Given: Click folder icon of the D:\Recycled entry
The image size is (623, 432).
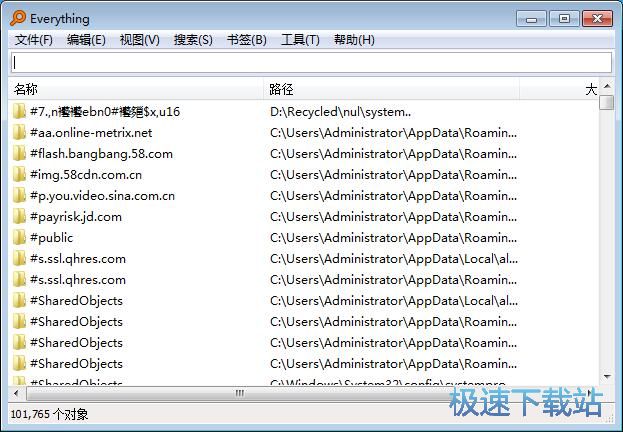Looking at the screenshot, I should tap(19, 111).
